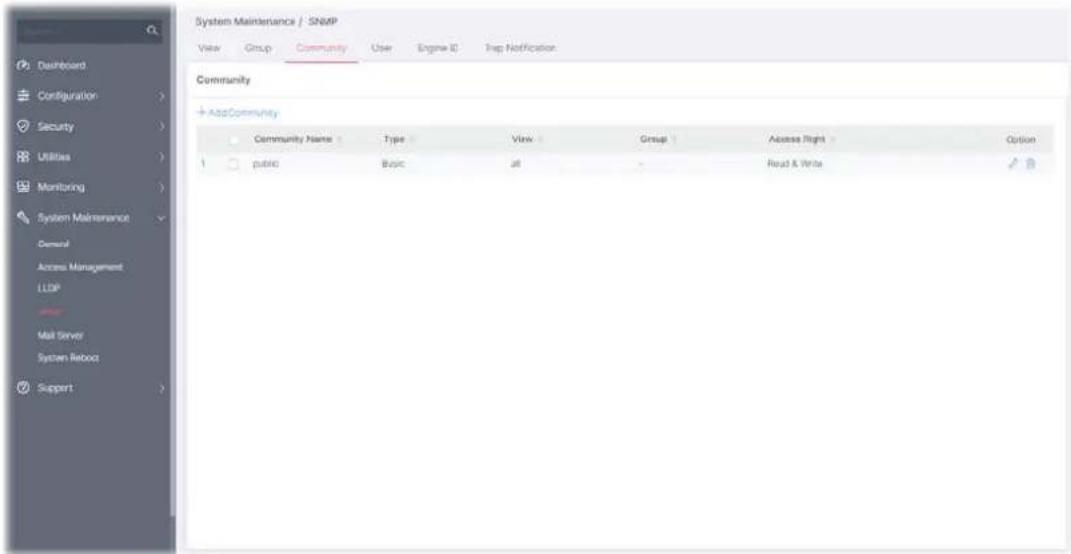Click the Dashboard gauge icon

21,66
